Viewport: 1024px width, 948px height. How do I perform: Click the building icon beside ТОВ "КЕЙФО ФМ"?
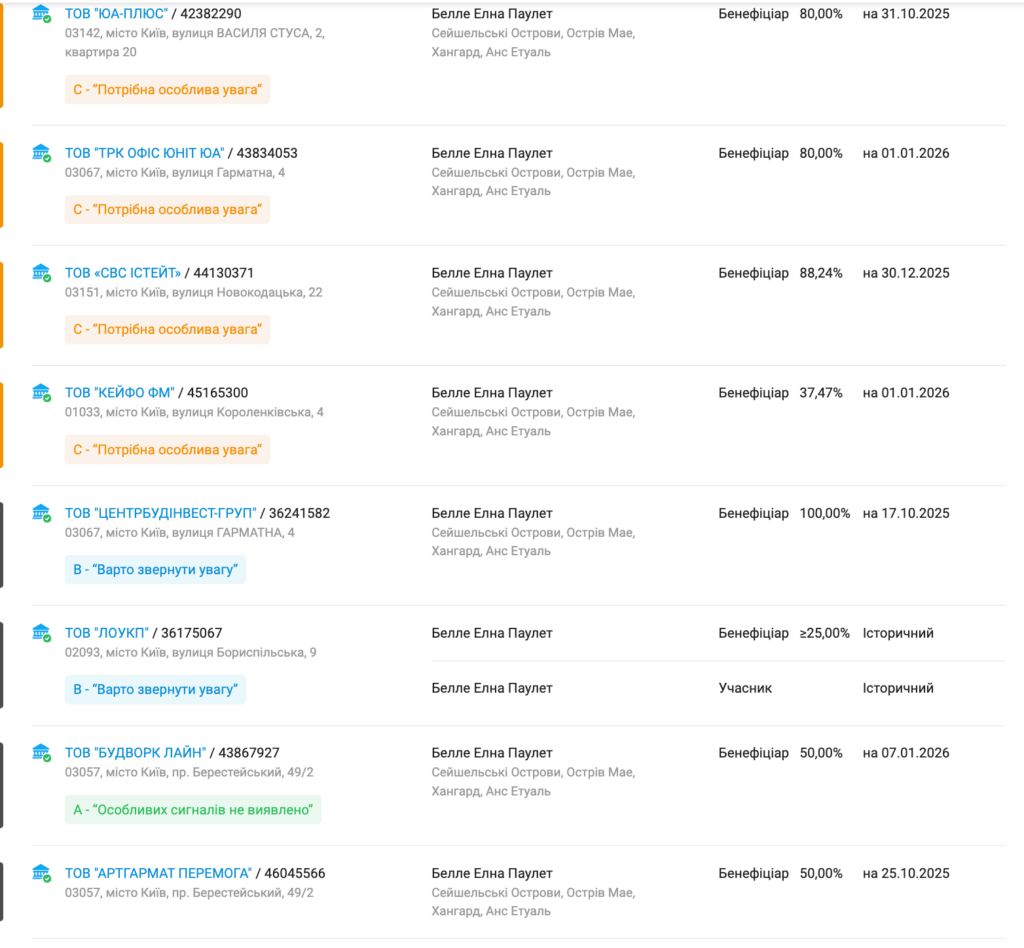coord(41,392)
